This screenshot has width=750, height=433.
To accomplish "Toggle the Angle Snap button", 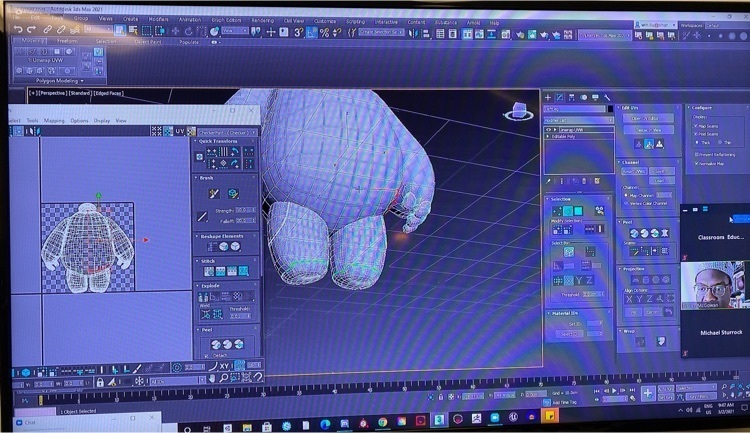I will click(x=311, y=32).
